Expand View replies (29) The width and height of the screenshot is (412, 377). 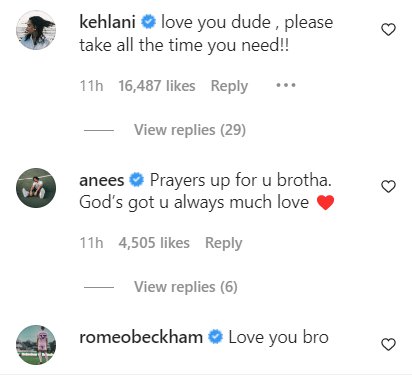tap(190, 130)
